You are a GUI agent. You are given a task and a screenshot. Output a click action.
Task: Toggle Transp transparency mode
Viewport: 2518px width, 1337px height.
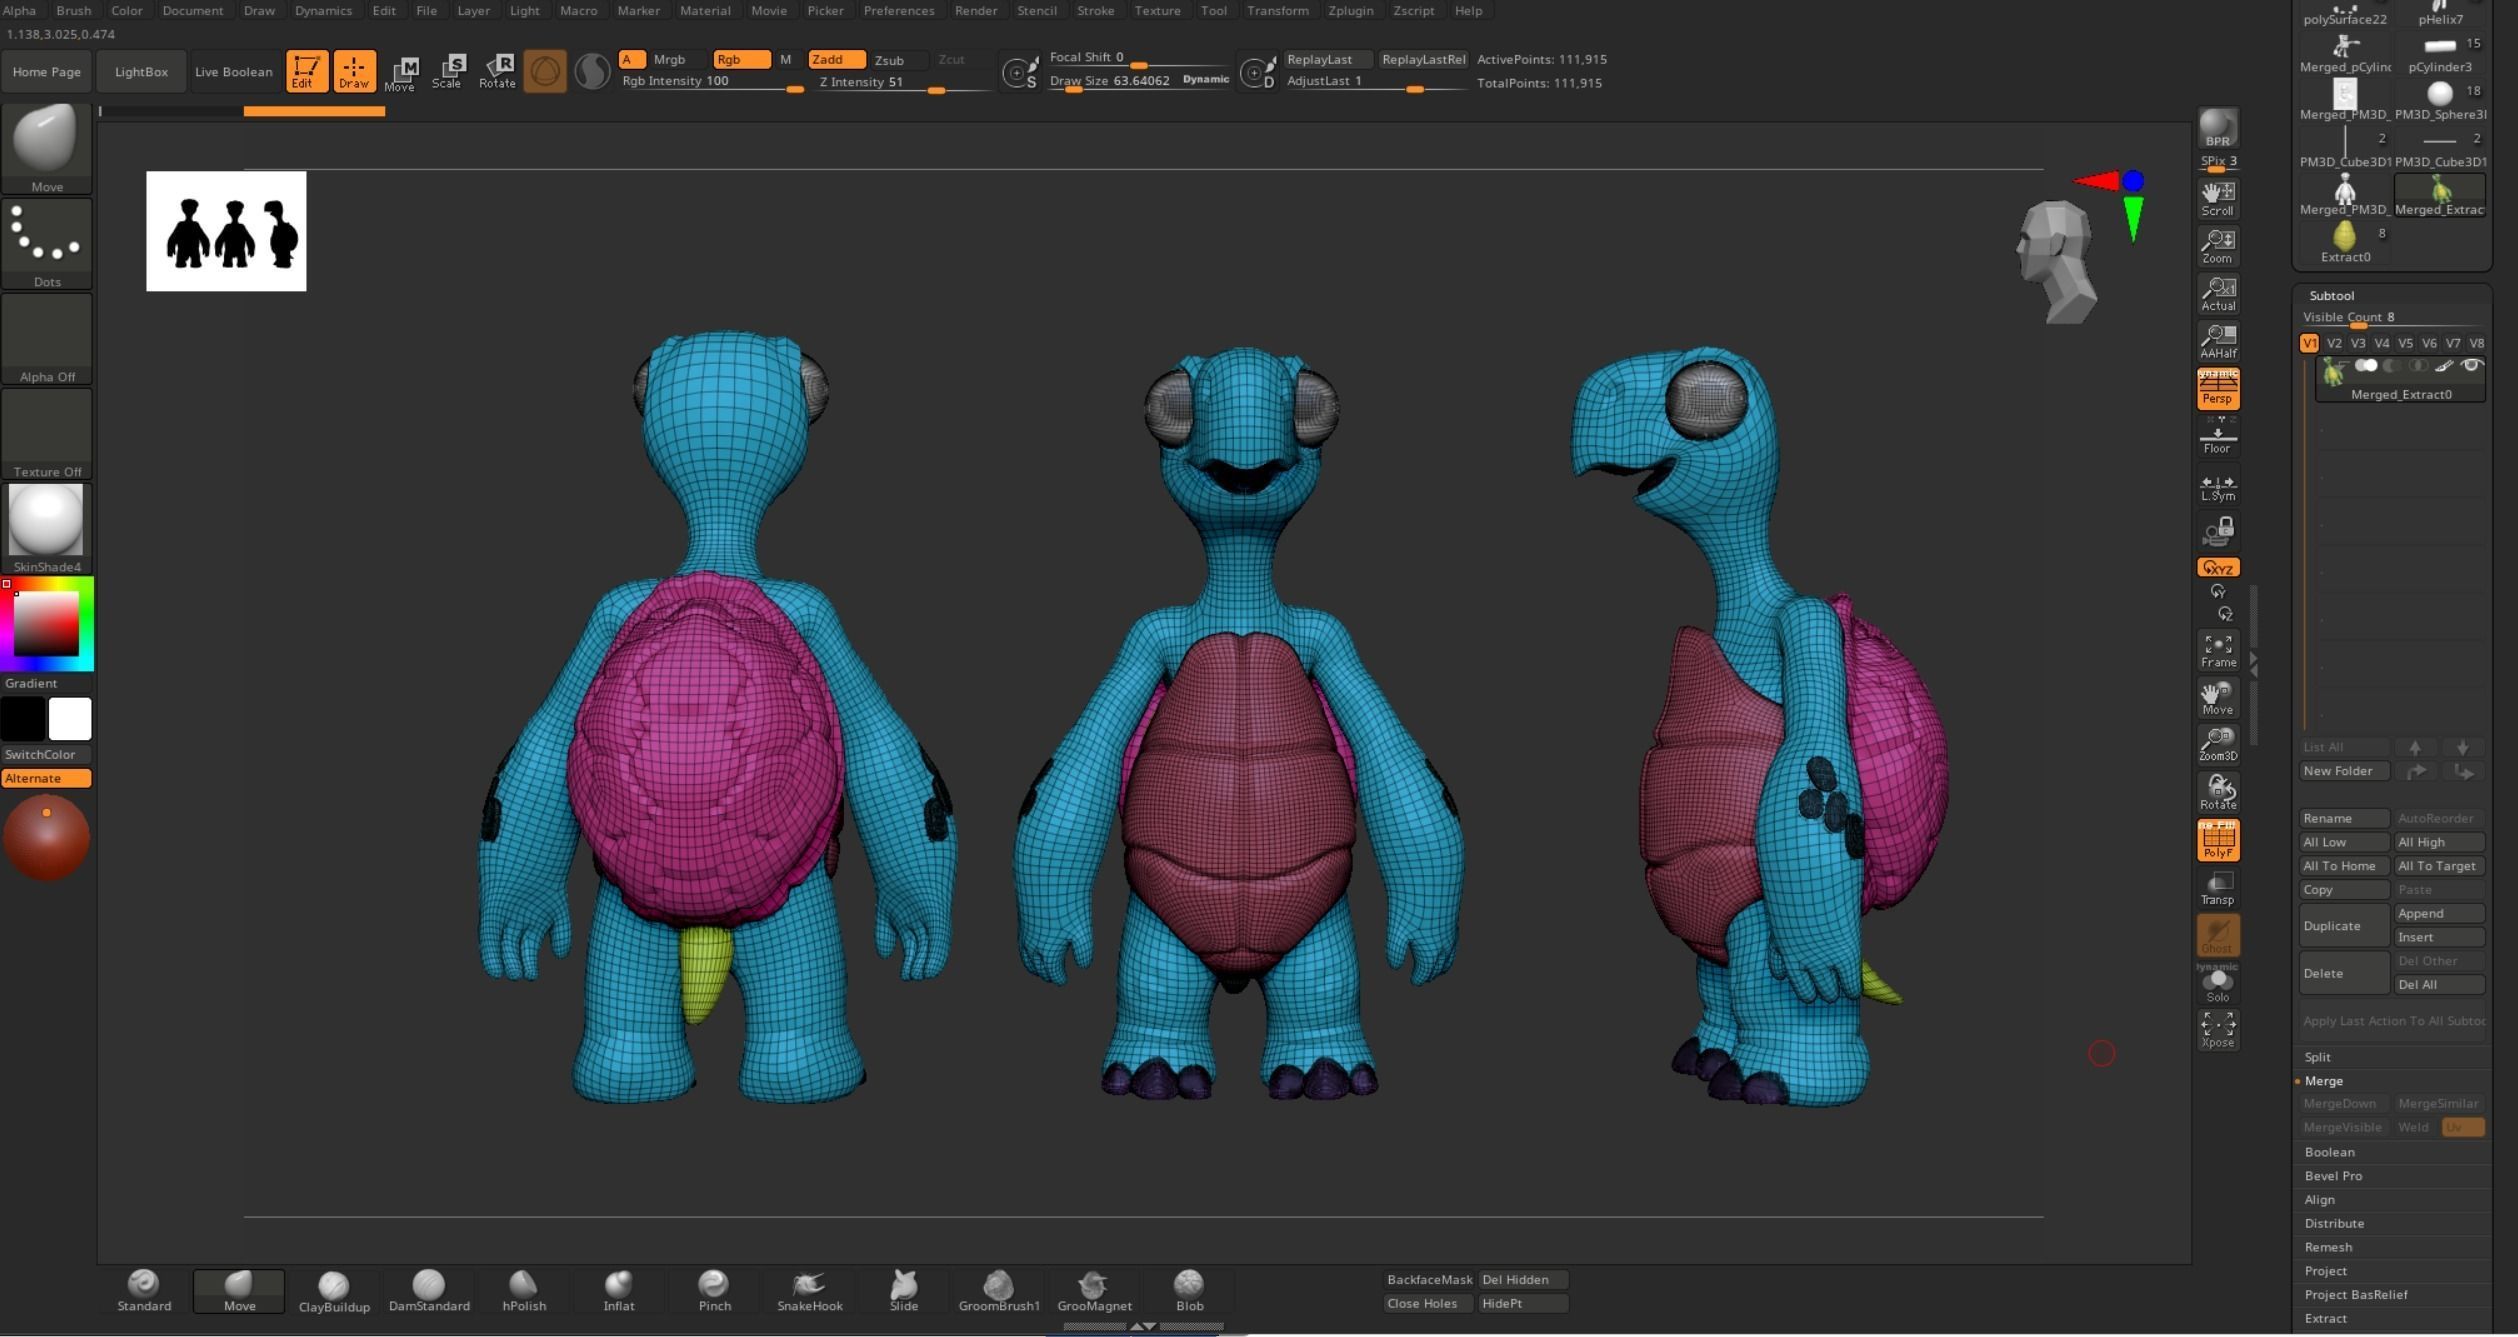(x=2217, y=888)
